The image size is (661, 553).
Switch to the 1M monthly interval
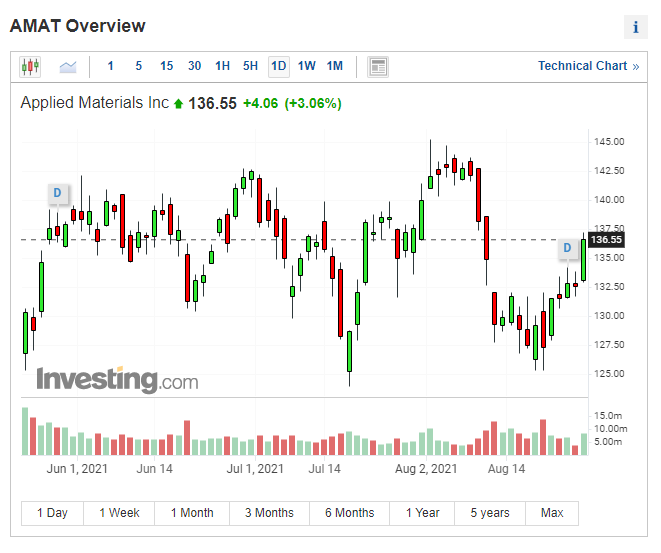(x=335, y=66)
